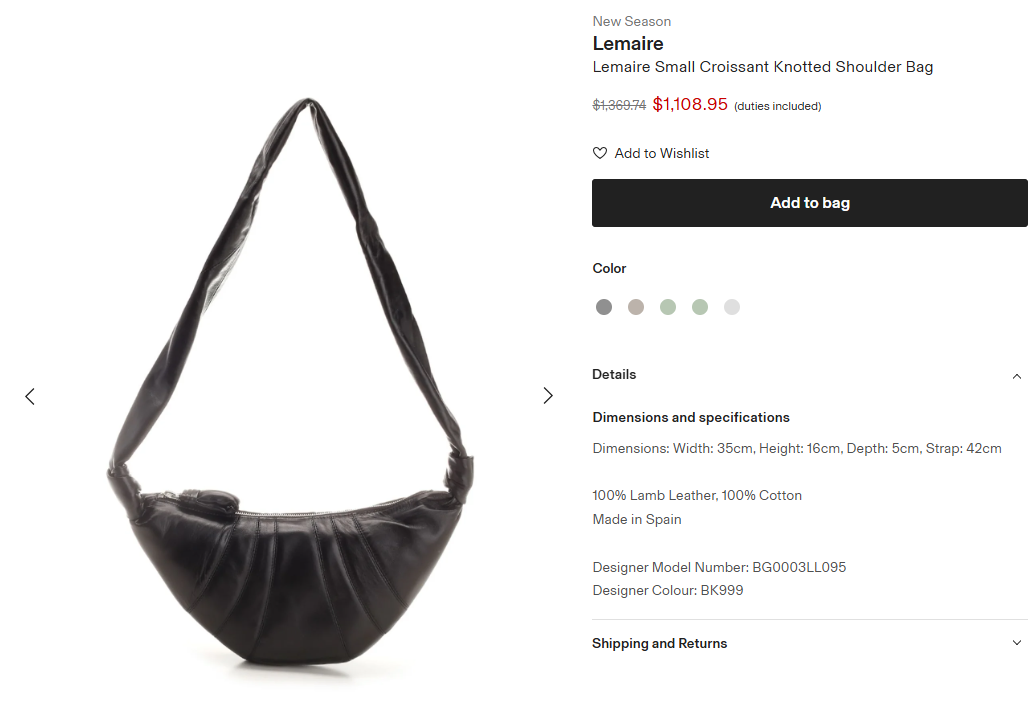Click the product title text
The width and height of the screenshot is (1036, 726).
coord(762,67)
